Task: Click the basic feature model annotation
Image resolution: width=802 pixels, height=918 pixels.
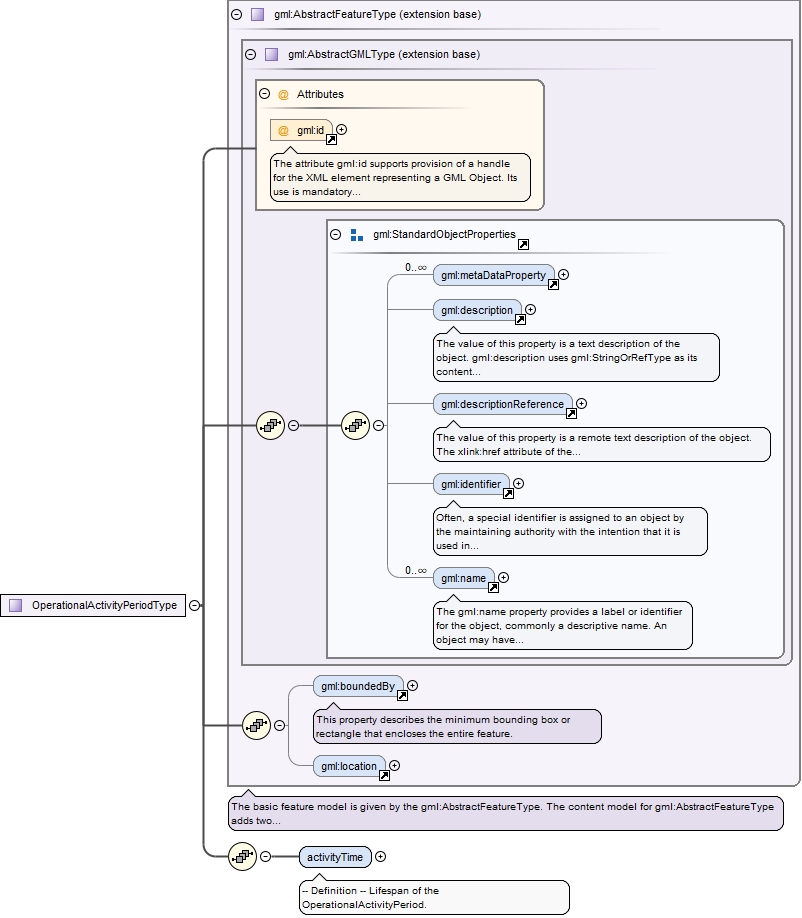Action: pos(506,813)
